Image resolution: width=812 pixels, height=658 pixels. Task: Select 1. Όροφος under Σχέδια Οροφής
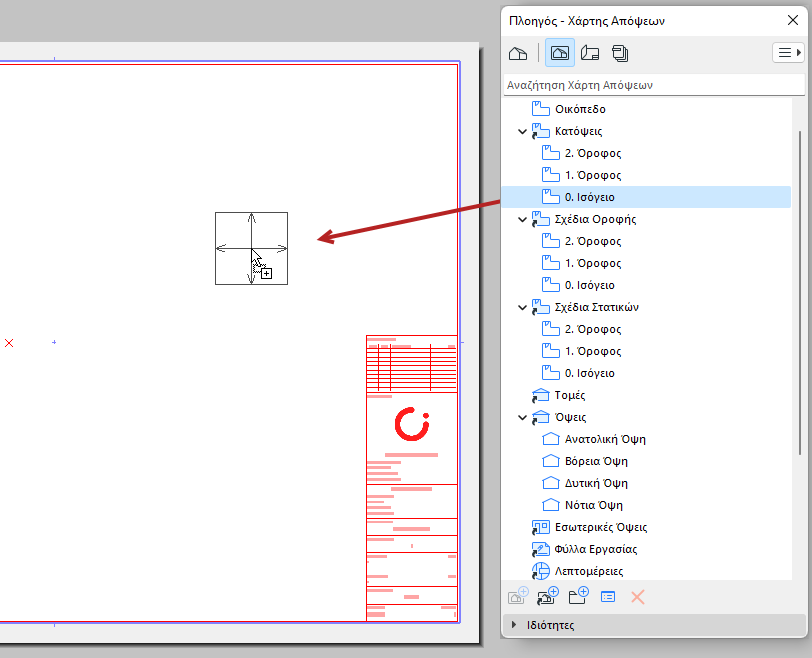[581, 263]
